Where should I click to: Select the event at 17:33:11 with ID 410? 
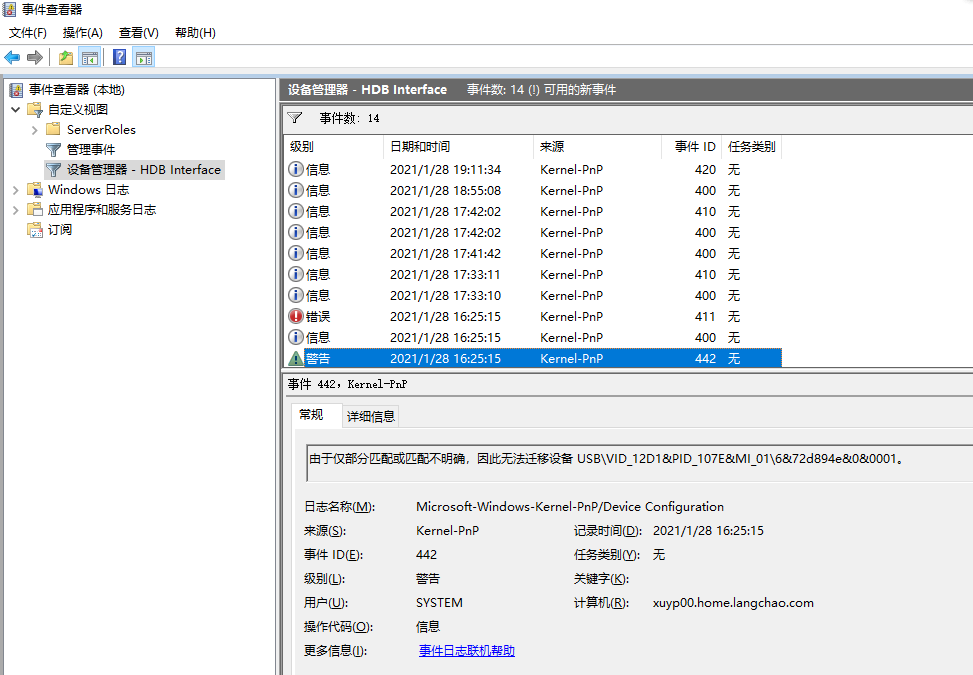pyautogui.click(x=533, y=275)
